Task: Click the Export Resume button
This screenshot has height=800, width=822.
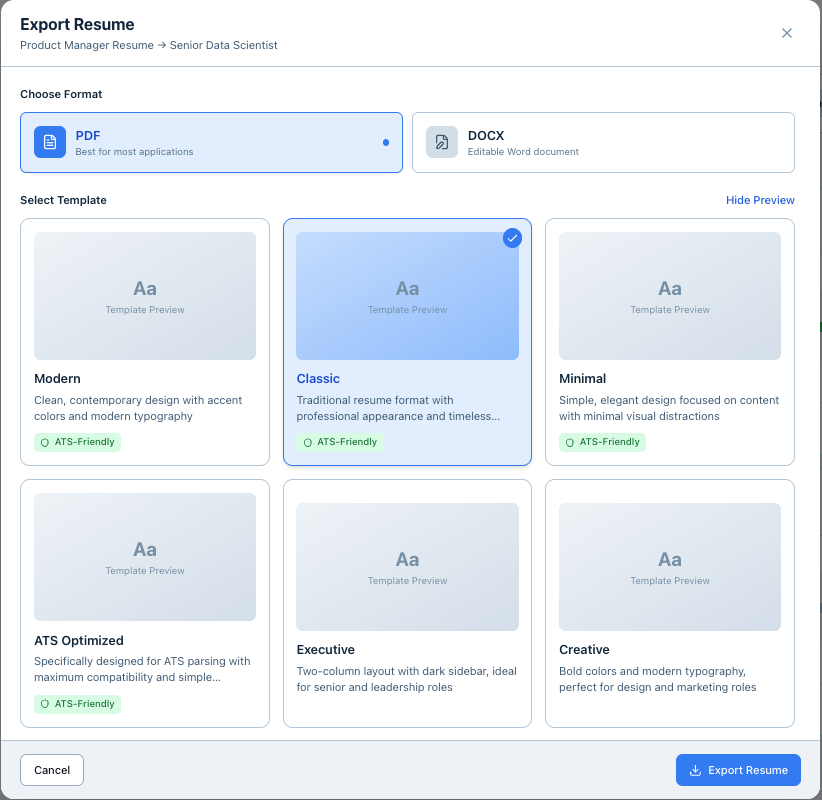Action: (x=738, y=770)
